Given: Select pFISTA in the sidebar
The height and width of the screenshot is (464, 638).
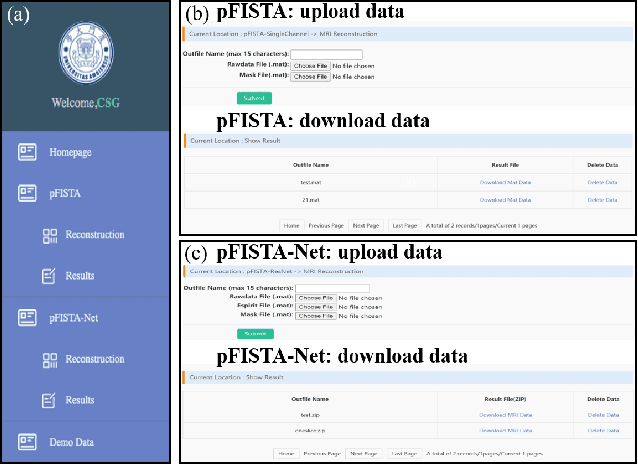Looking at the screenshot, I should coord(65,193).
